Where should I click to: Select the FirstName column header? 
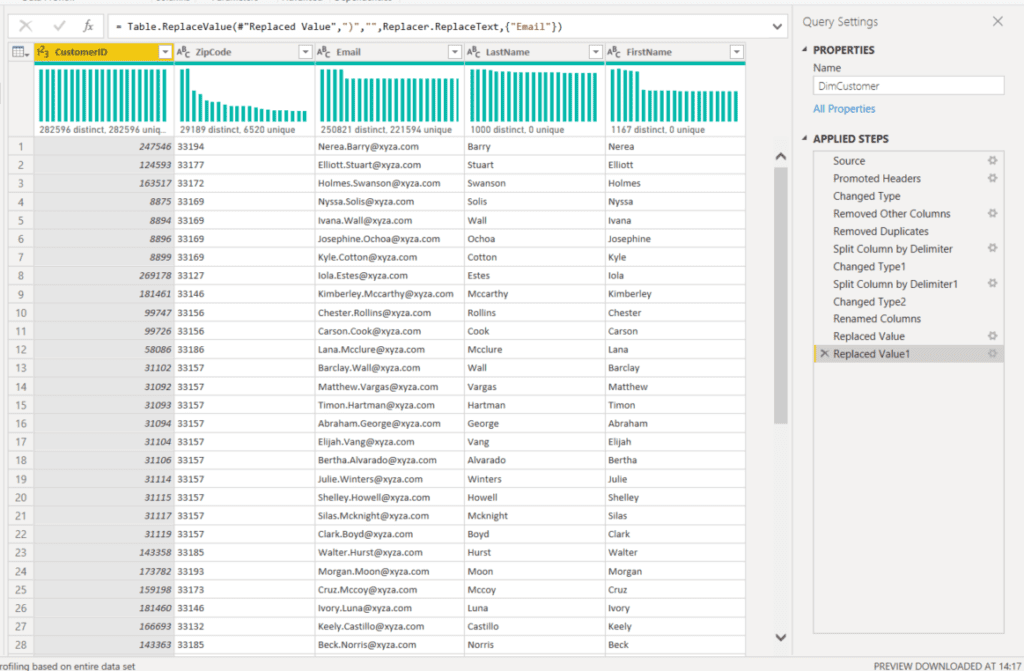(x=675, y=52)
